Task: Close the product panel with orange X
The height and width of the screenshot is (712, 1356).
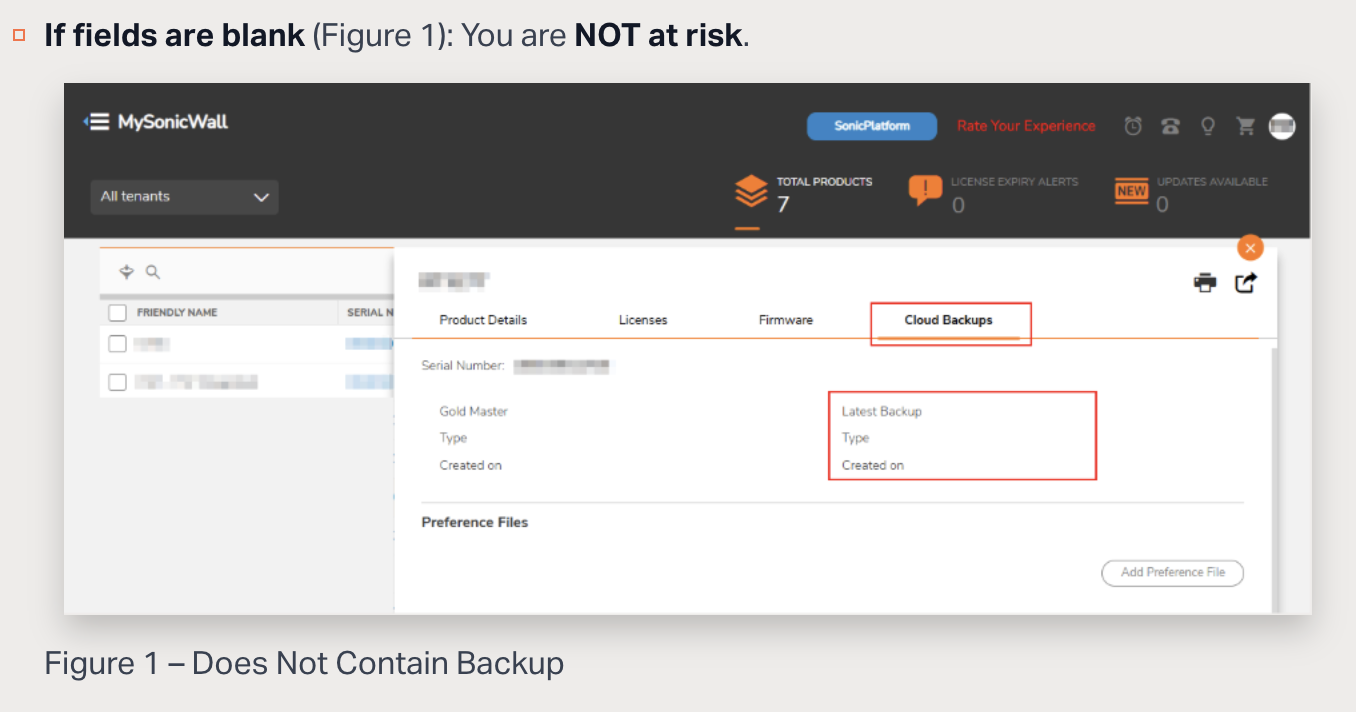Action: click(1250, 248)
